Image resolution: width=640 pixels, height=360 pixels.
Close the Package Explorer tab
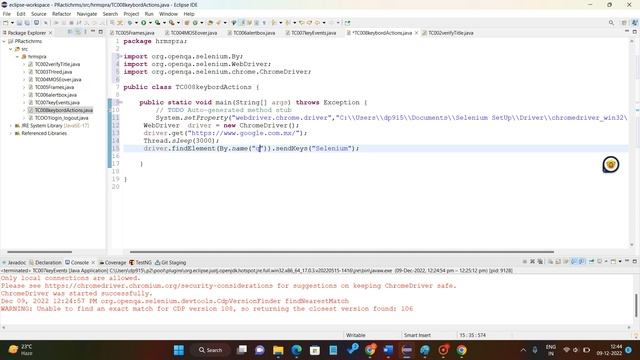tap(51, 33)
